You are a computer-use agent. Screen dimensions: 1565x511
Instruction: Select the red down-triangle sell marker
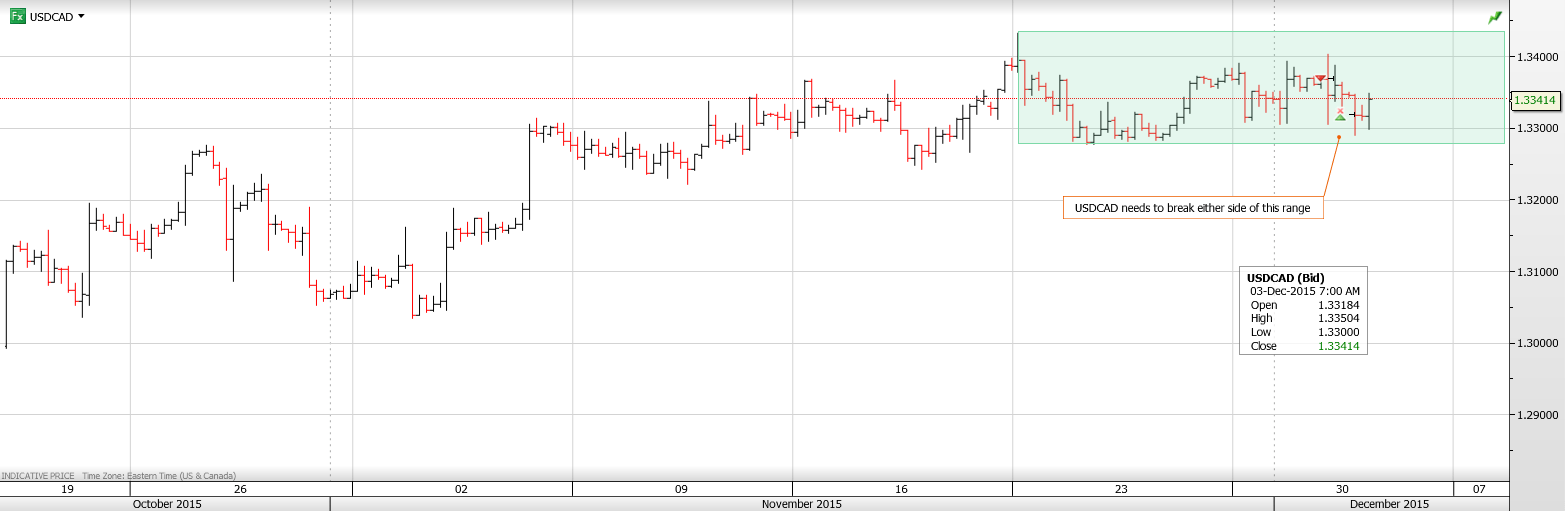click(1320, 78)
